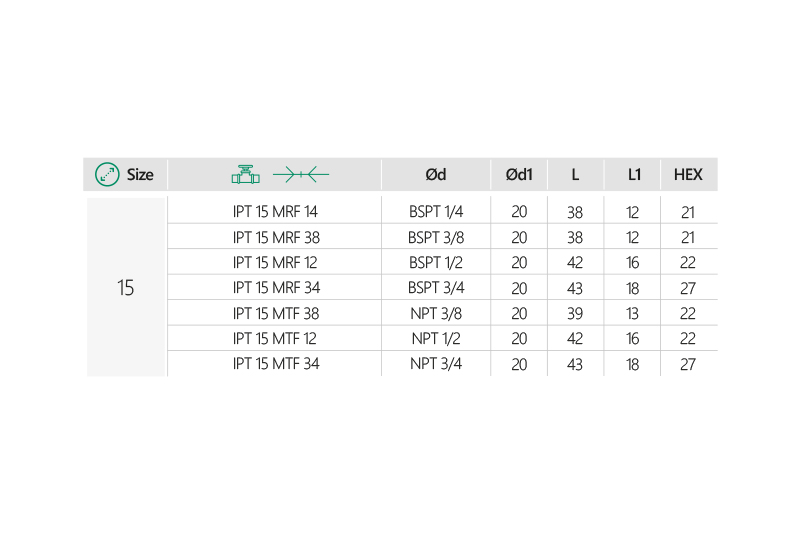This screenshot has height=534, width=800.
Task: Click the green valve icon in header
Action: point(245,175)
